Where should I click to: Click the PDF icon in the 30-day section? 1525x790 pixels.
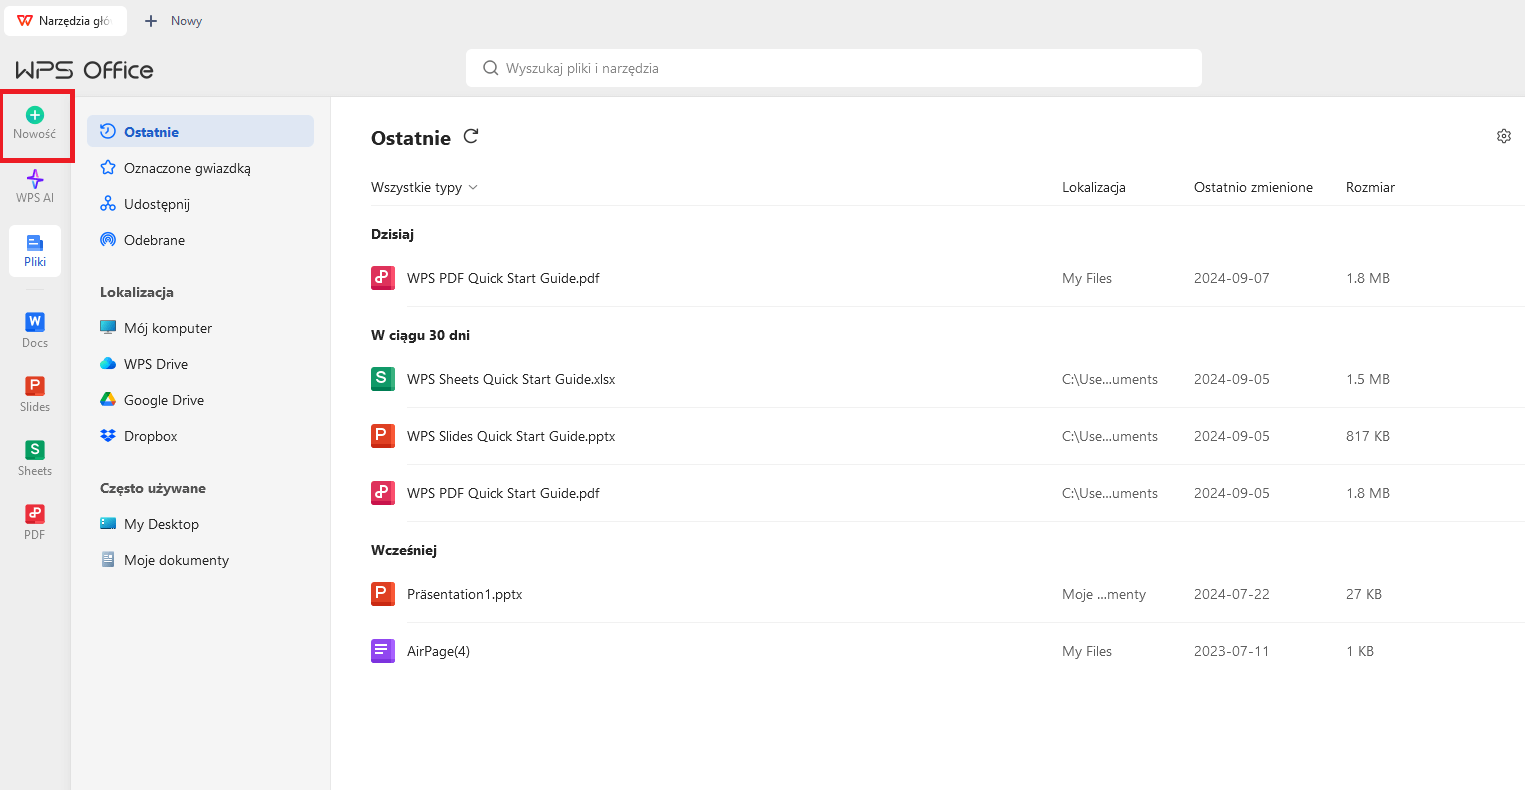pos(383,493)
